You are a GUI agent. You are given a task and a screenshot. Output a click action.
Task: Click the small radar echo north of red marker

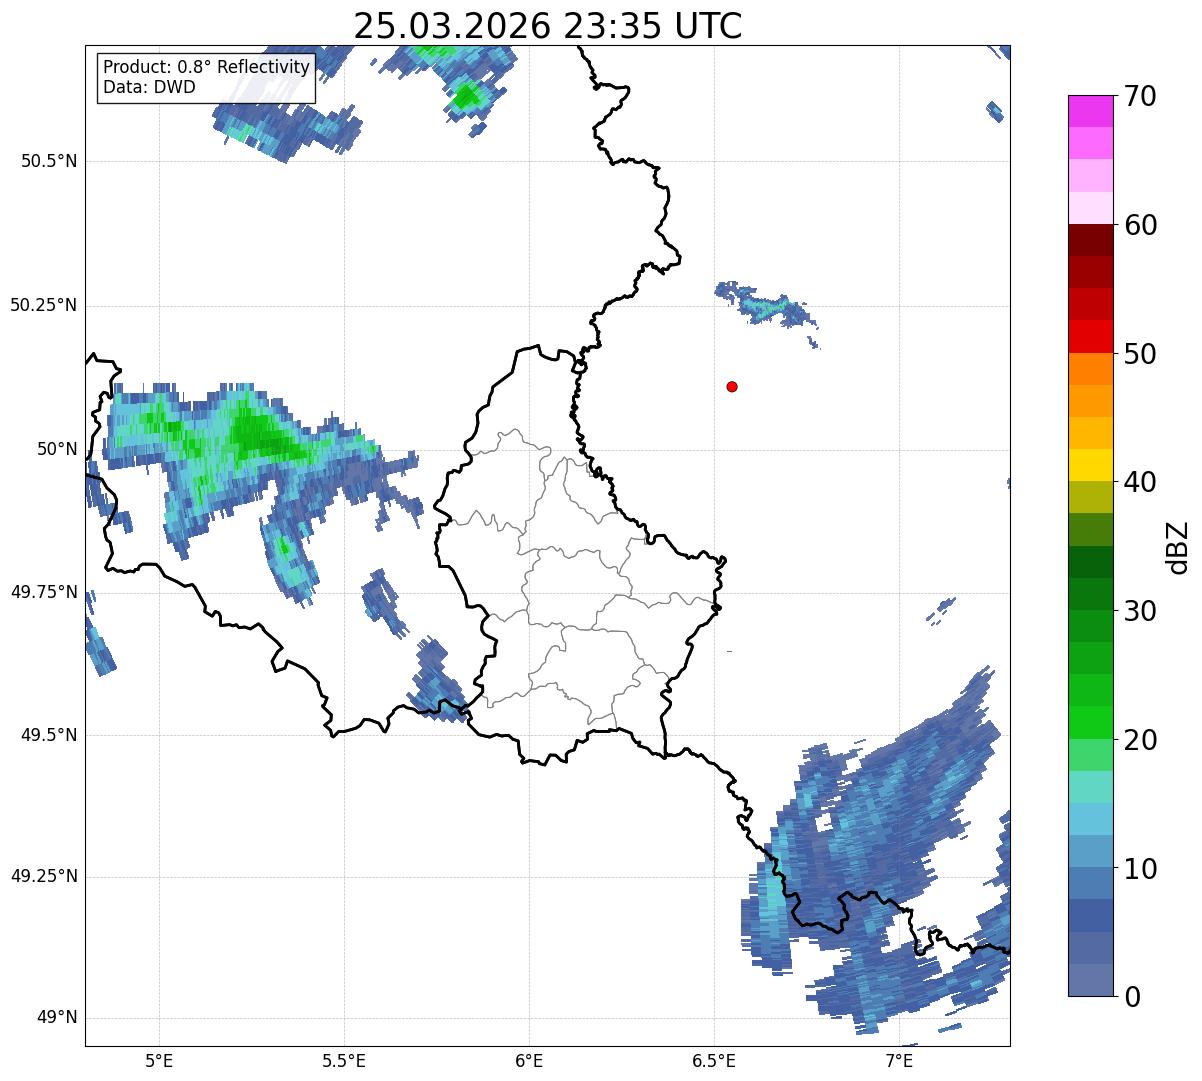coord(766,307)
